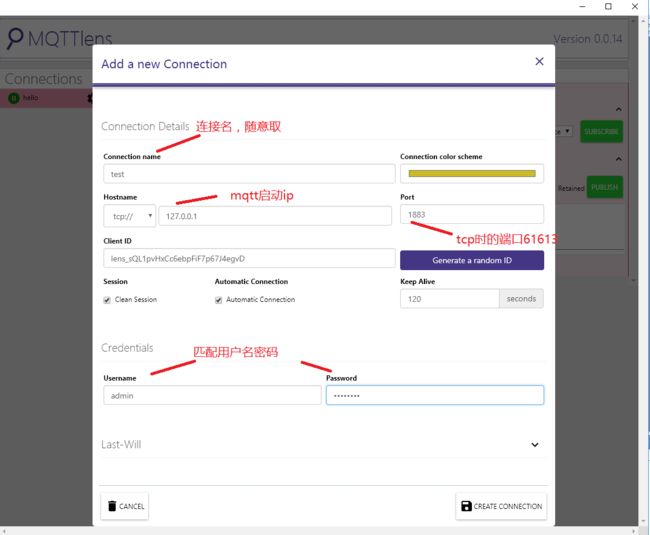
Task: Click the Version 0.0.14 text
Action: [x=588, y=39]
